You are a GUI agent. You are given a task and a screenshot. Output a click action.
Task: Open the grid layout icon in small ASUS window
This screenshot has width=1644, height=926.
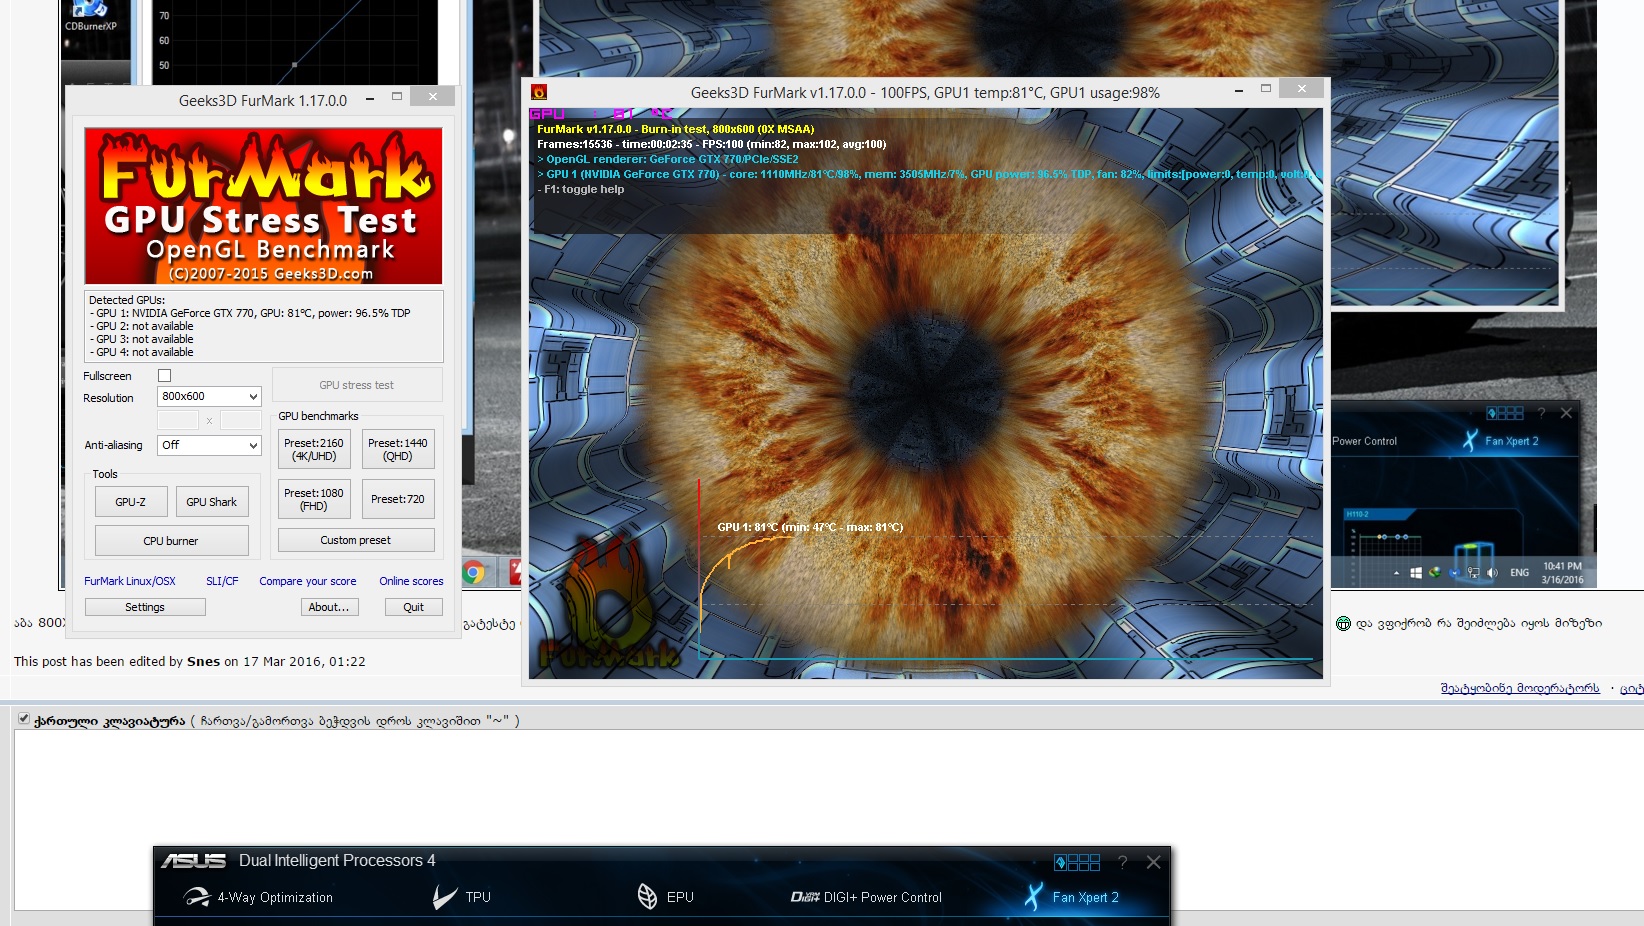1505,413
